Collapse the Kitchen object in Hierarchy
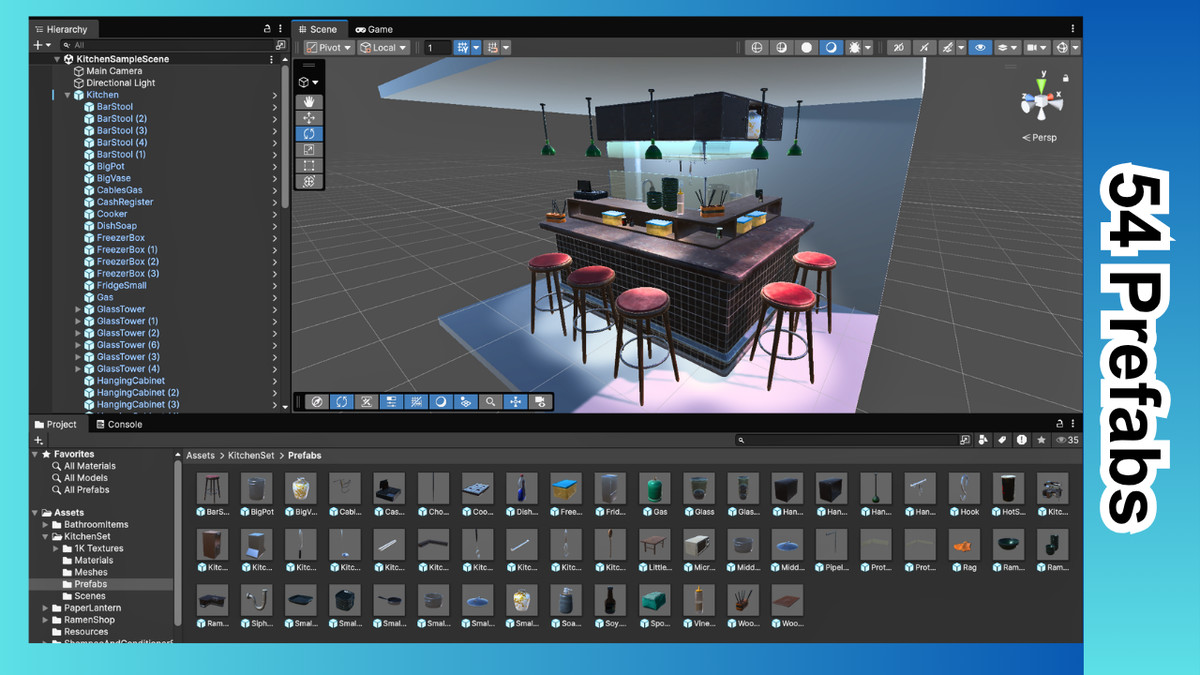The width and height of the screenshot is (1200, 675). pos(67,95)
